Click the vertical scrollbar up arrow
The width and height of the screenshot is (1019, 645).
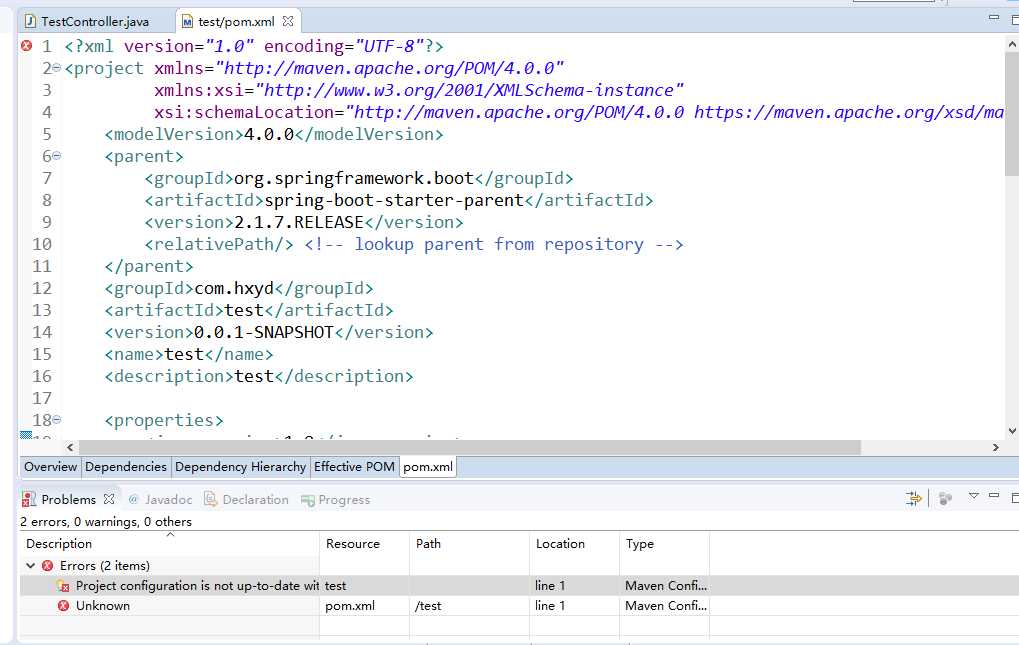(1012, 44)
